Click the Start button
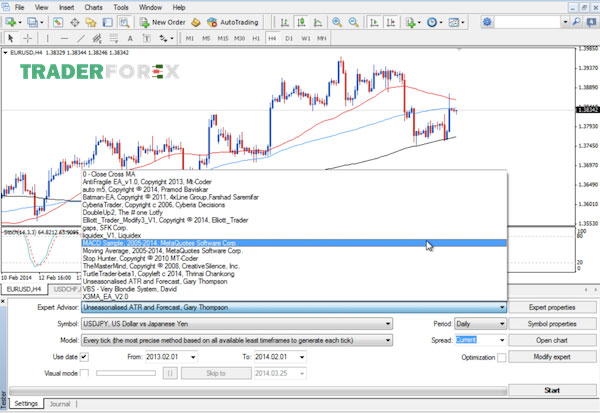The width and height of the screenshot is (600, 413). (x=552, y=390)
